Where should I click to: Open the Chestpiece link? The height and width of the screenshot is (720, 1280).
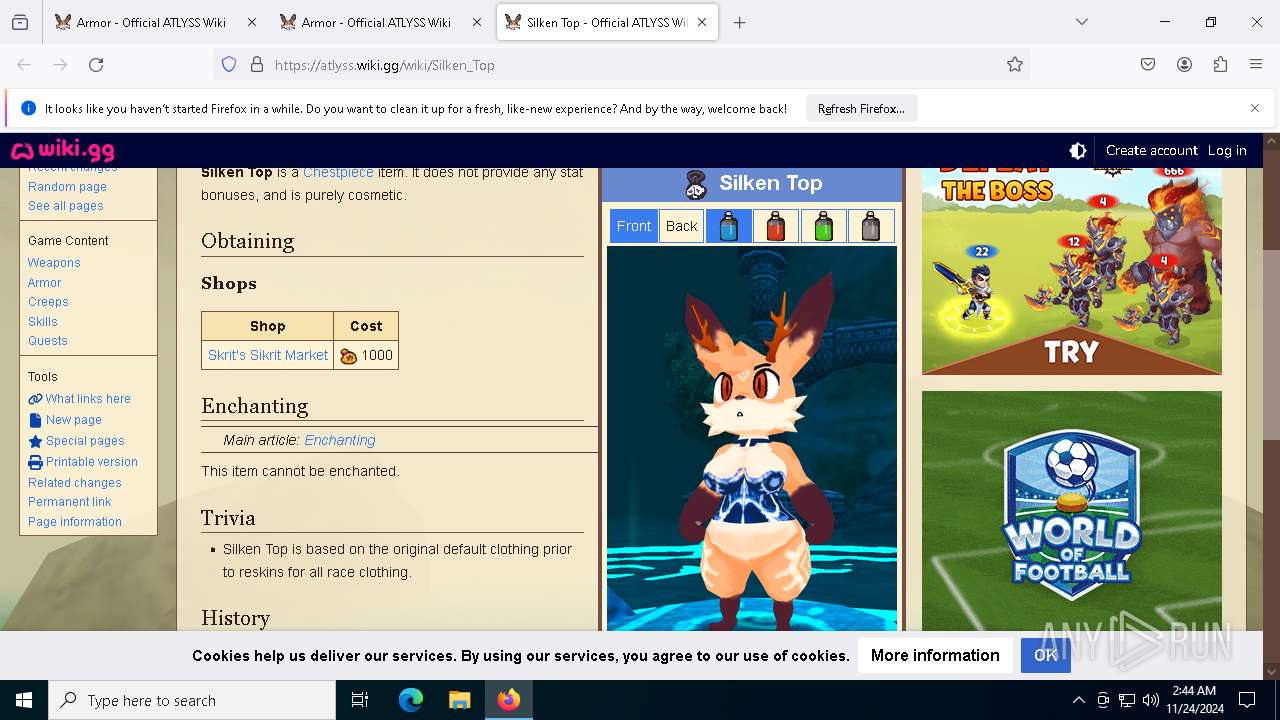[338, 172]
